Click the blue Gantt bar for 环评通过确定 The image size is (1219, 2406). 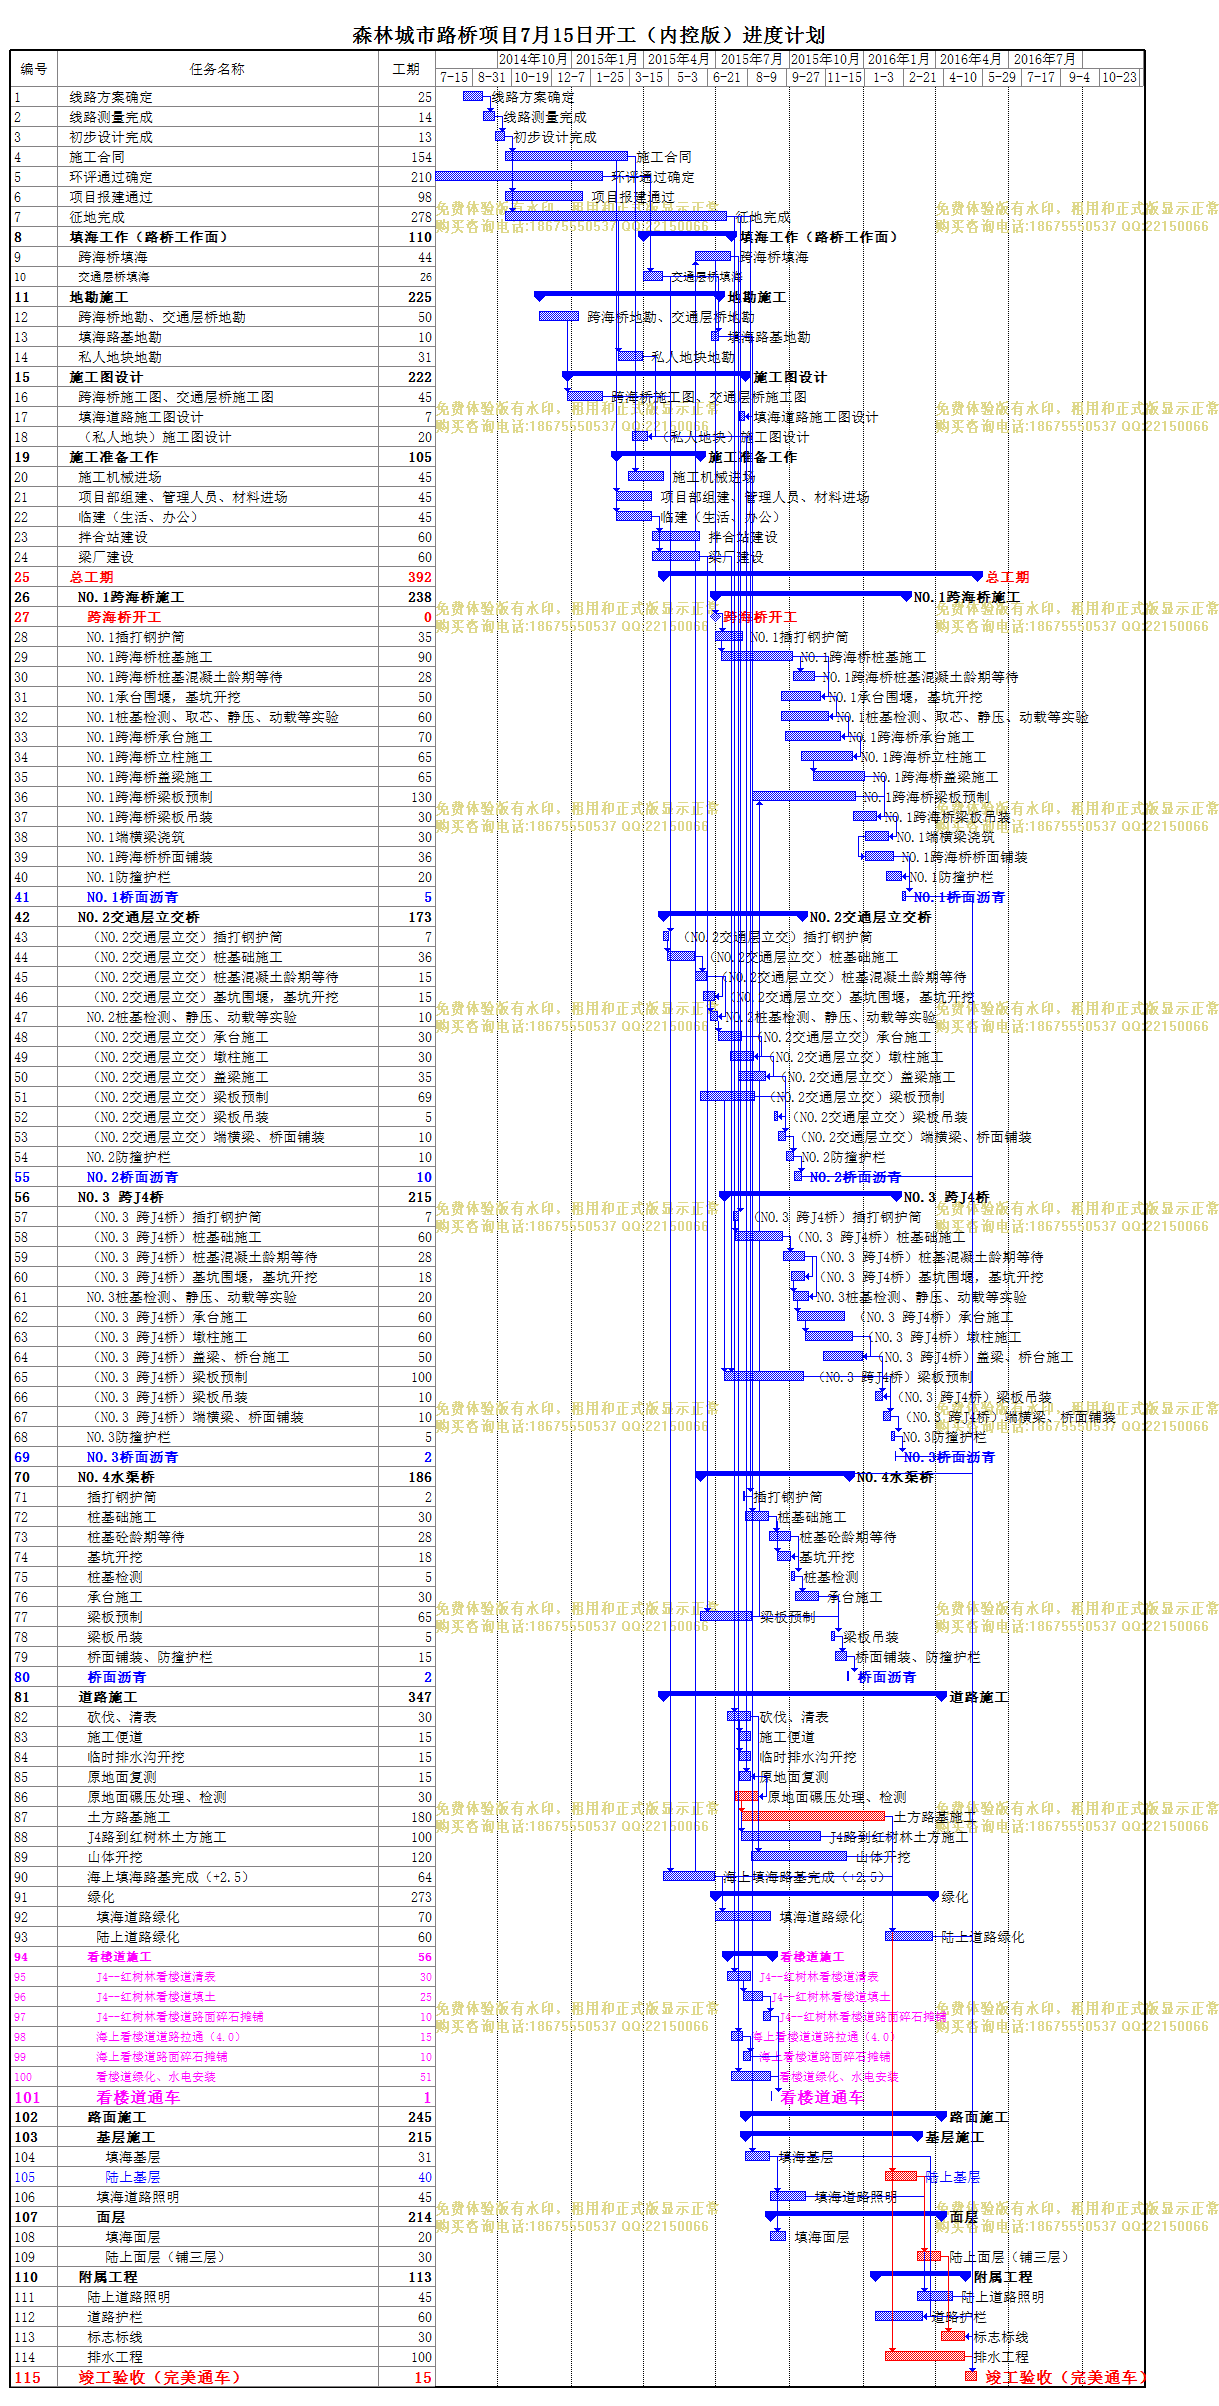point(520,176)
